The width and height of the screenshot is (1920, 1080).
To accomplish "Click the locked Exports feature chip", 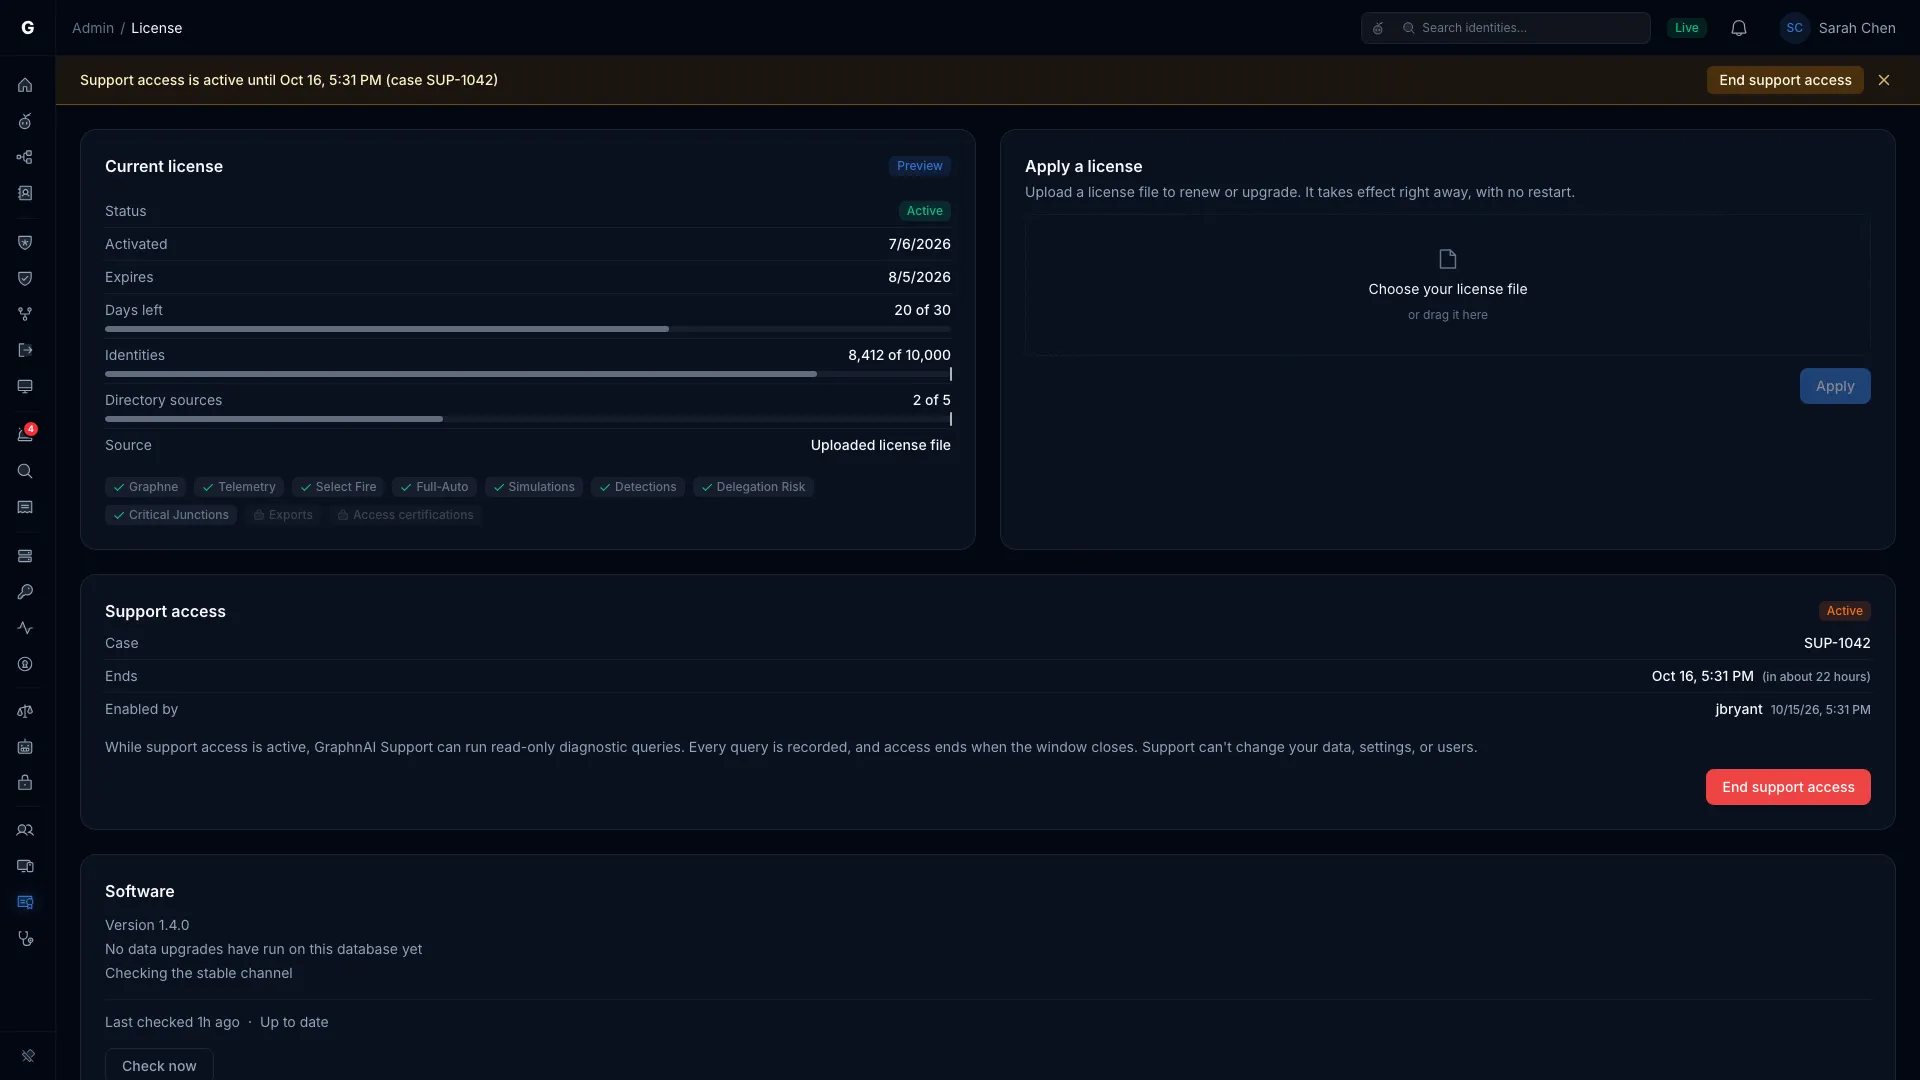I will click(283, 515).
